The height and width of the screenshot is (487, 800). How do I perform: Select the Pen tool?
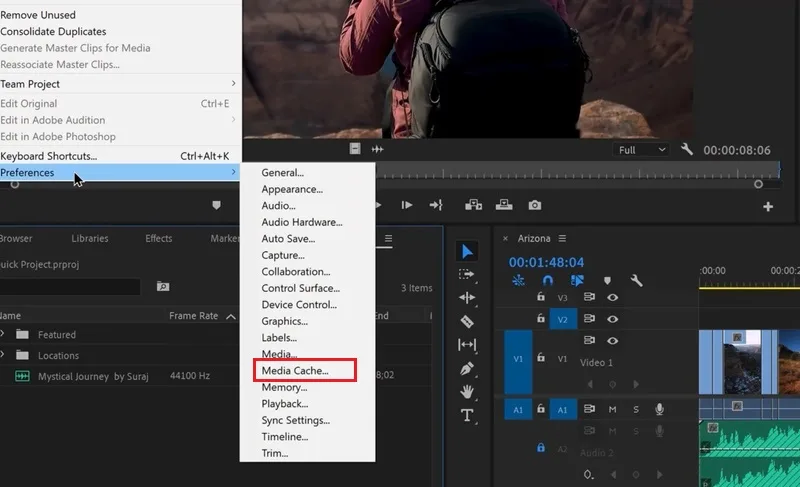click(x=467, y=368)
